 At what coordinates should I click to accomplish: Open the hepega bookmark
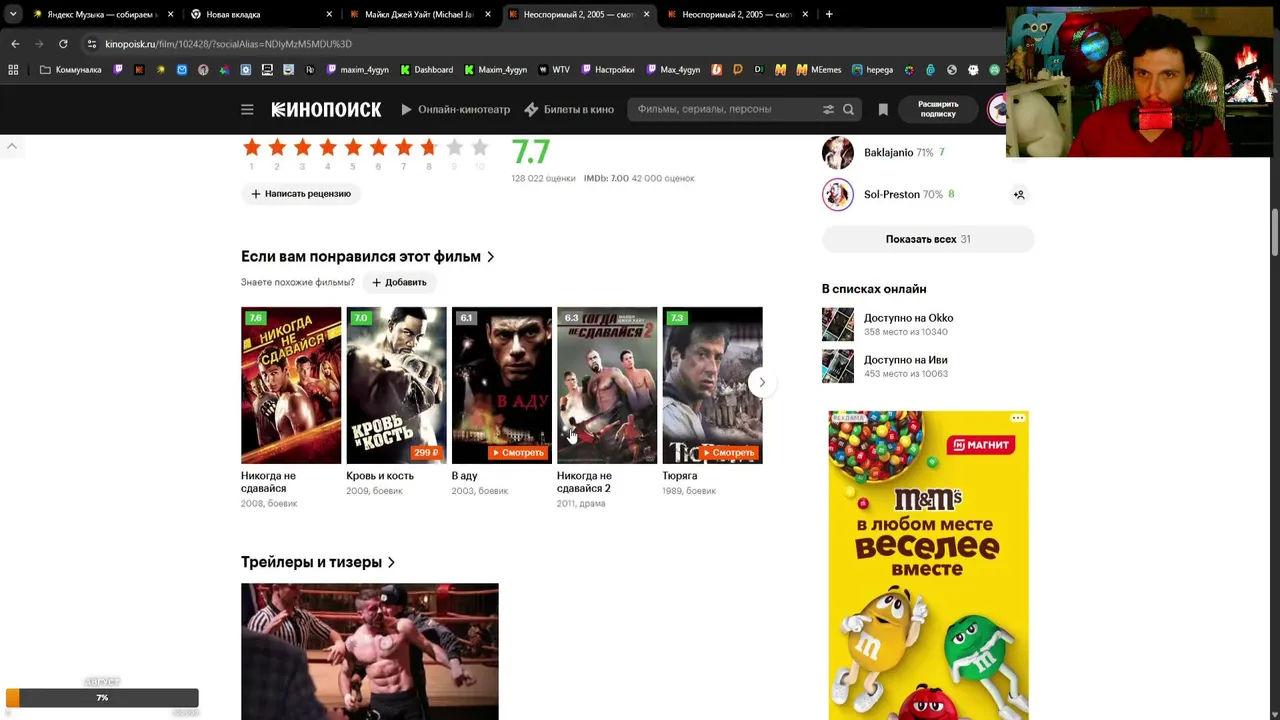click(873, 70)
